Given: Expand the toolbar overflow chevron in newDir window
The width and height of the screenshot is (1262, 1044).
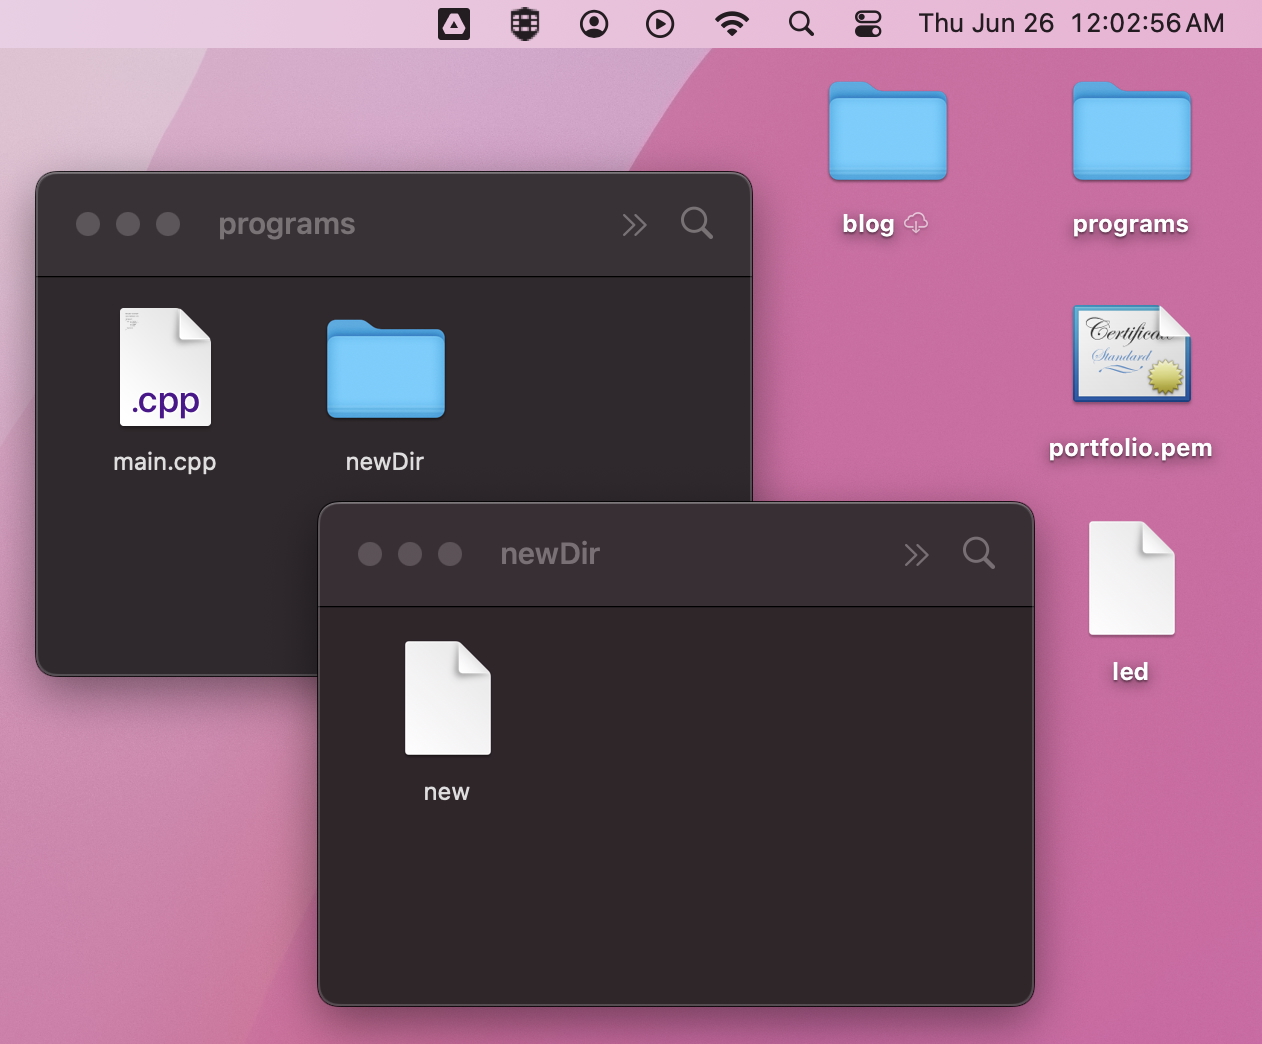Looking at the screenshot, I should pyautogui.click(x=917, y=554).
